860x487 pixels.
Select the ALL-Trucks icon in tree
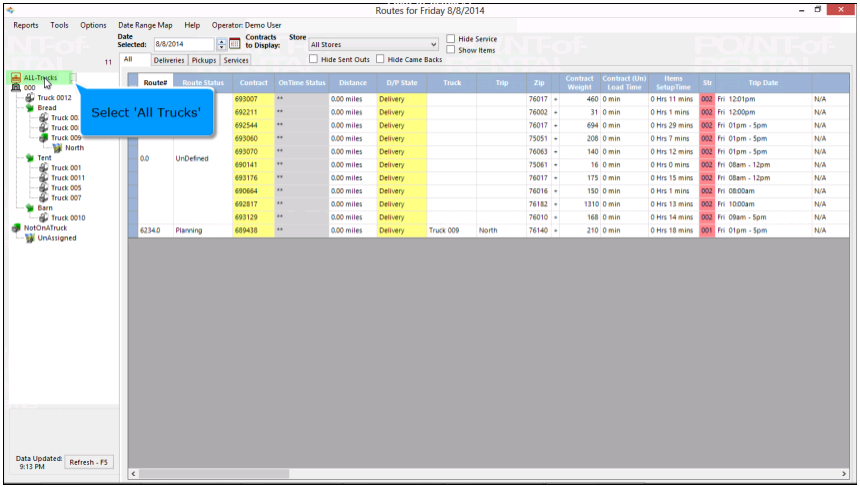pos(16,77)
